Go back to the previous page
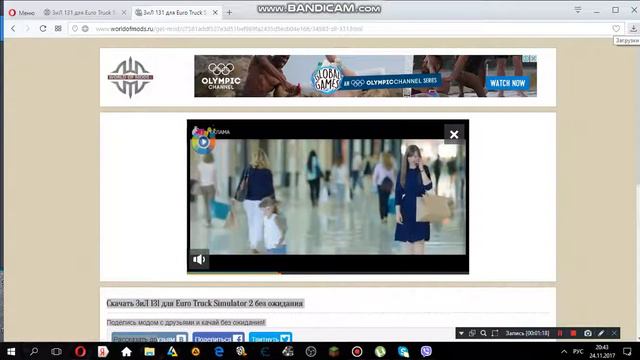Image resolution: width=640 pixels, height=360 pixels. (13, 29)
